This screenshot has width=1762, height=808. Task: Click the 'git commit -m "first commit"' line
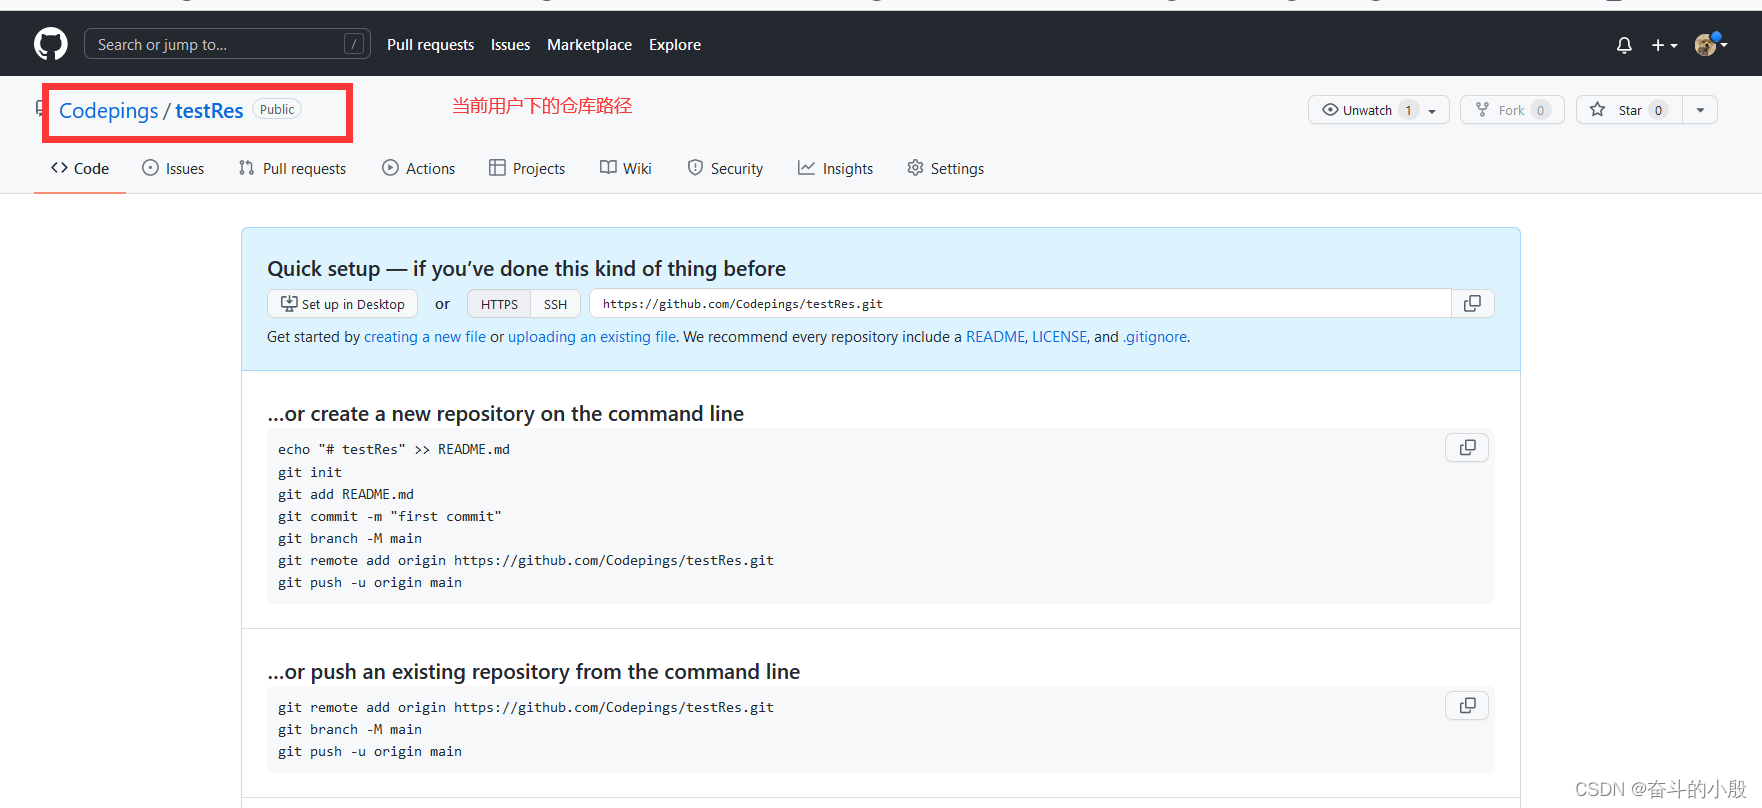point(390,516)
